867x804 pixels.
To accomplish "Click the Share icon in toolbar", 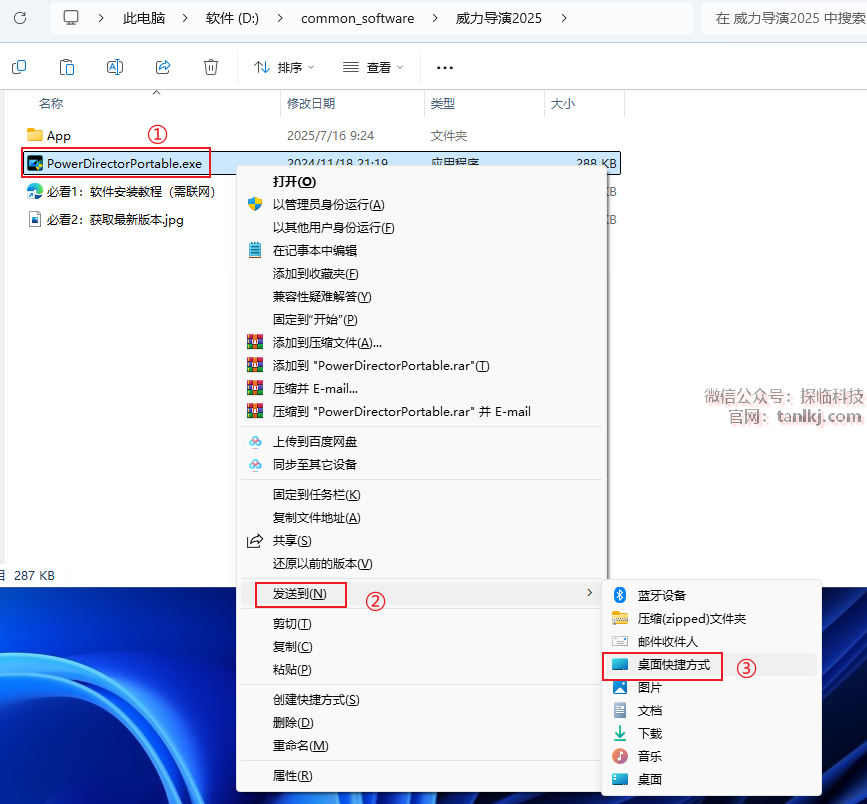I will [x=163, y=67].
